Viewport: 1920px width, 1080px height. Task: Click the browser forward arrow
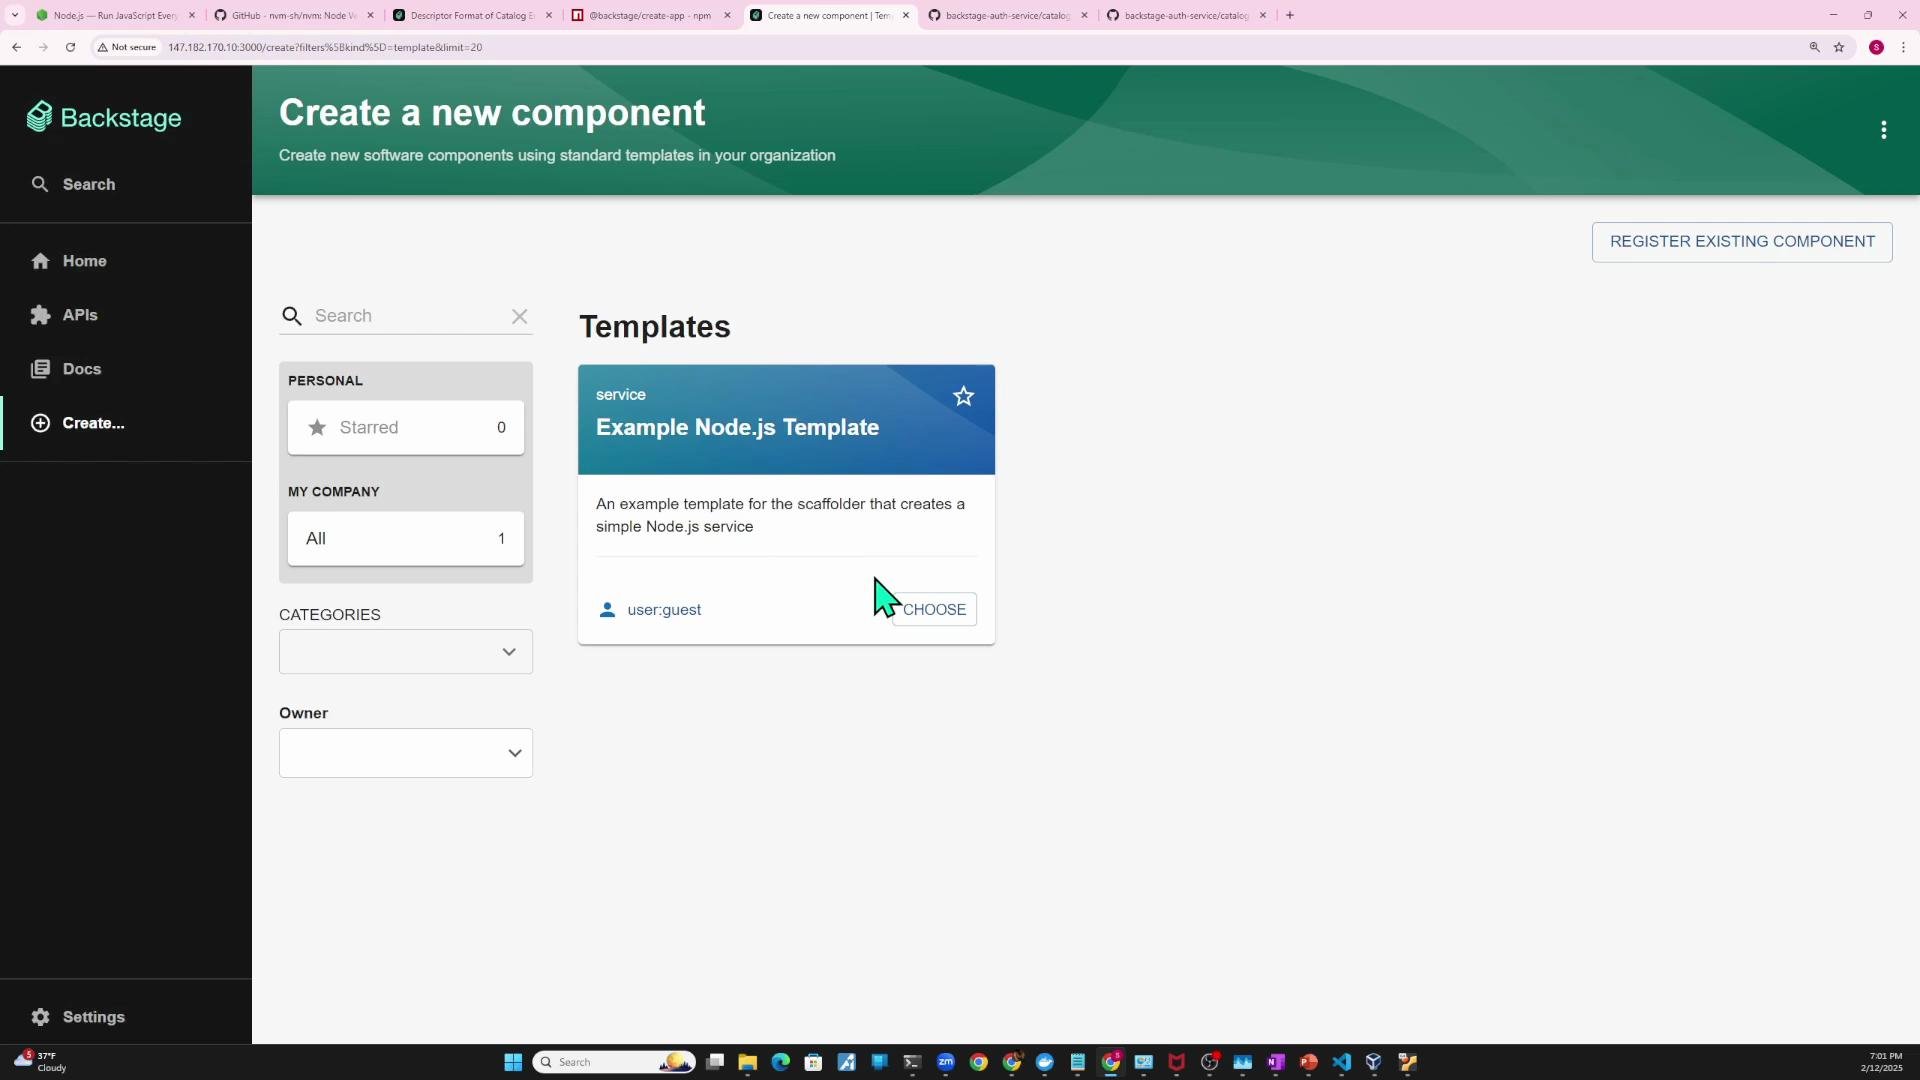click(43, 47)
